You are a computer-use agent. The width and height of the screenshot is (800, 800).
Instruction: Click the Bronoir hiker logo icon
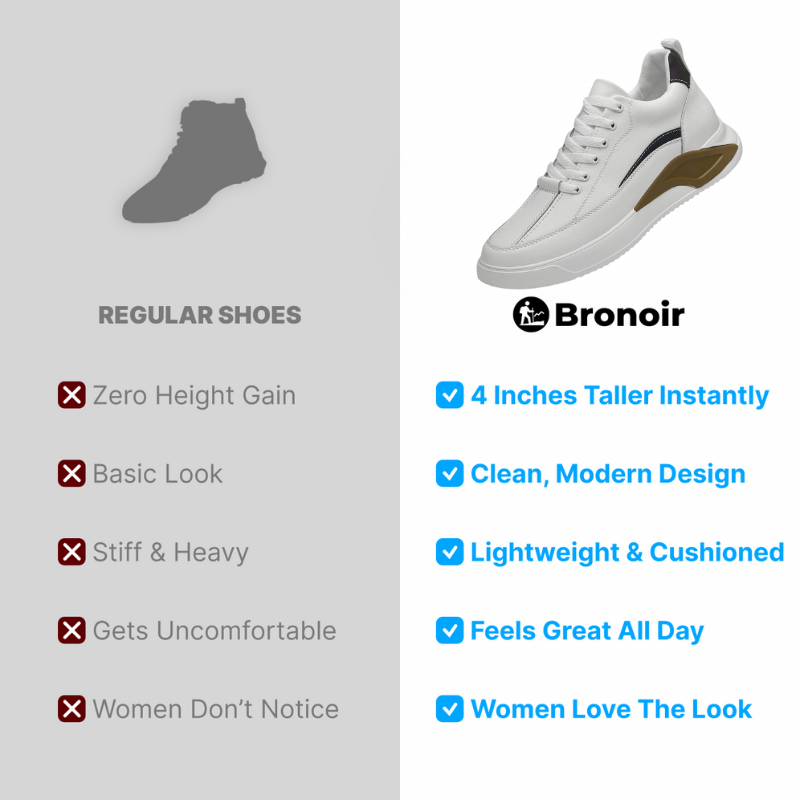[531, 314]
